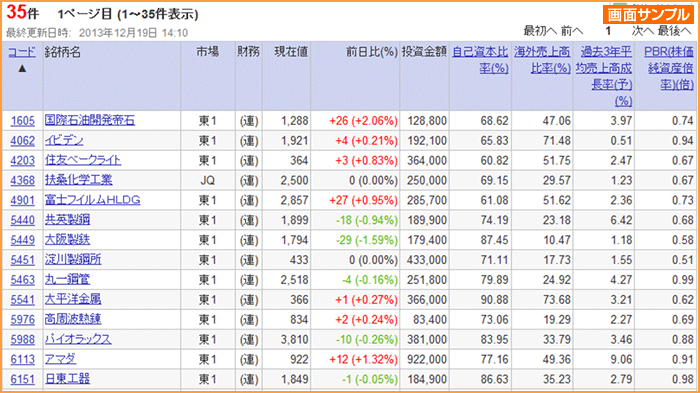Go to next page with 次へ

643,31
